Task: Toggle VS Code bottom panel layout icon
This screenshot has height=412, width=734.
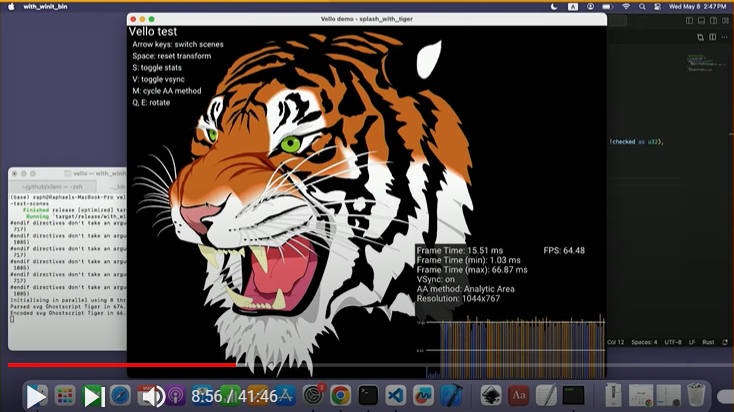Action: [x=701, y=21]
